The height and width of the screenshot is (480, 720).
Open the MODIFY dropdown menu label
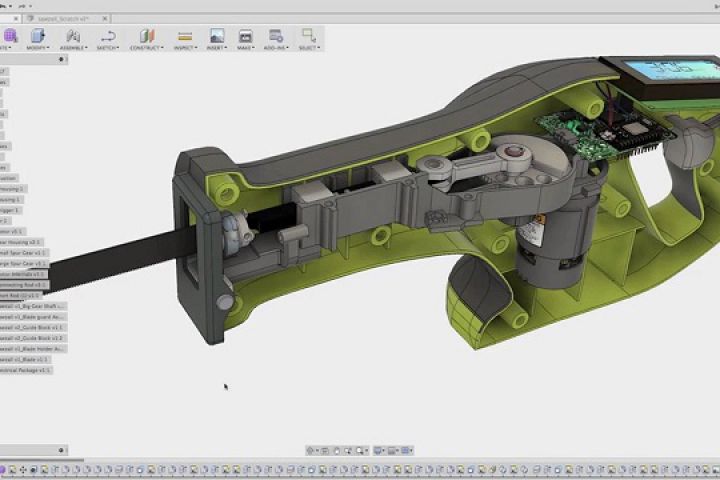(x=37, y=48)
